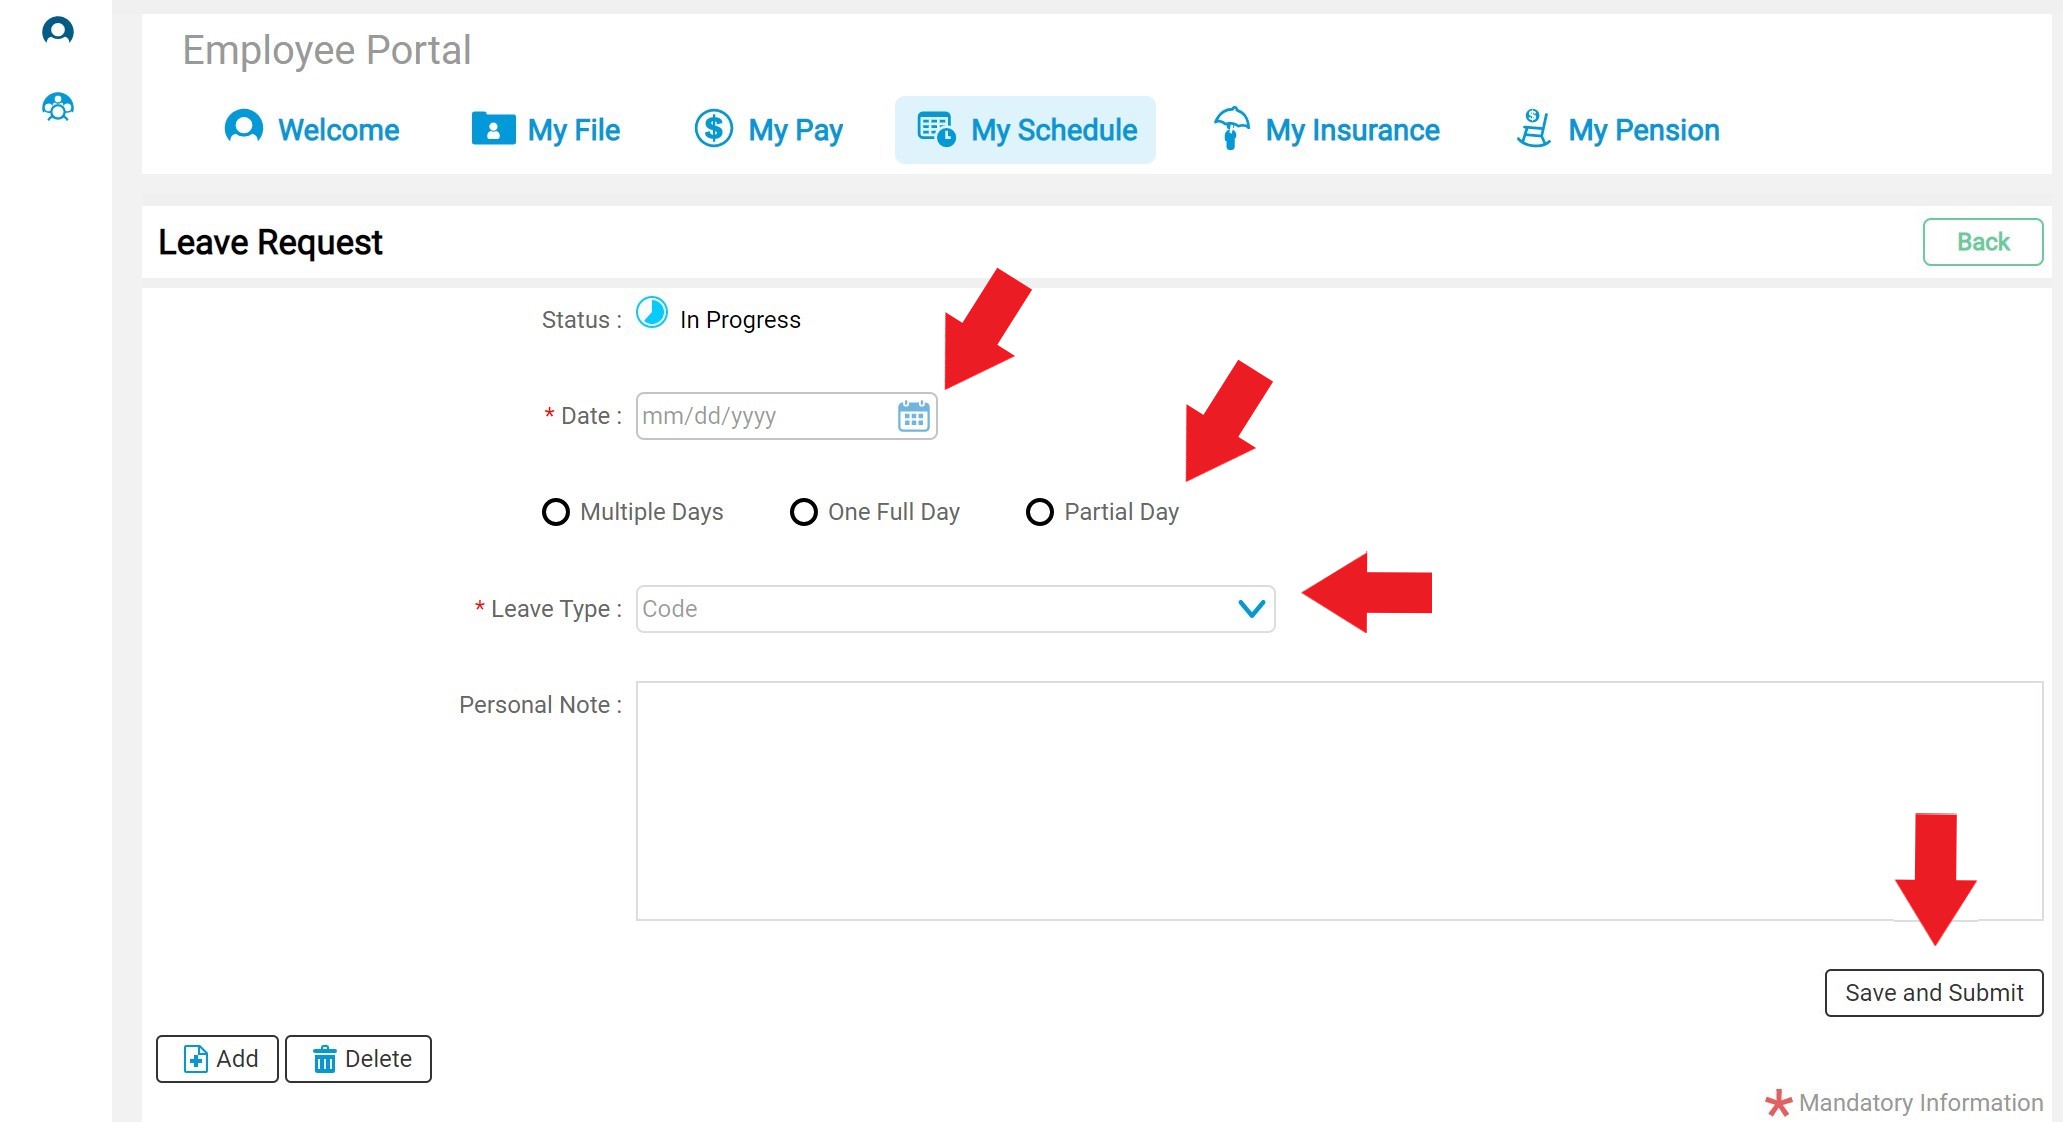Open the My Schedule tab
This screenshot has width=2063, height=1122.
1026,130
